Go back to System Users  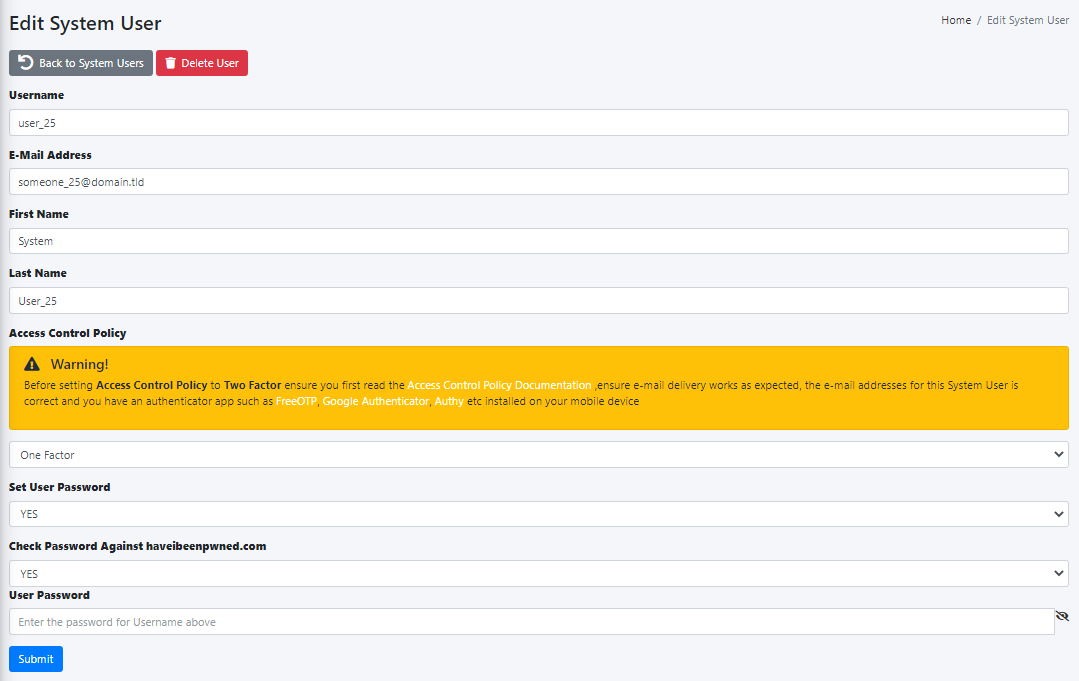pyautogui.click(x=81, y=63)
